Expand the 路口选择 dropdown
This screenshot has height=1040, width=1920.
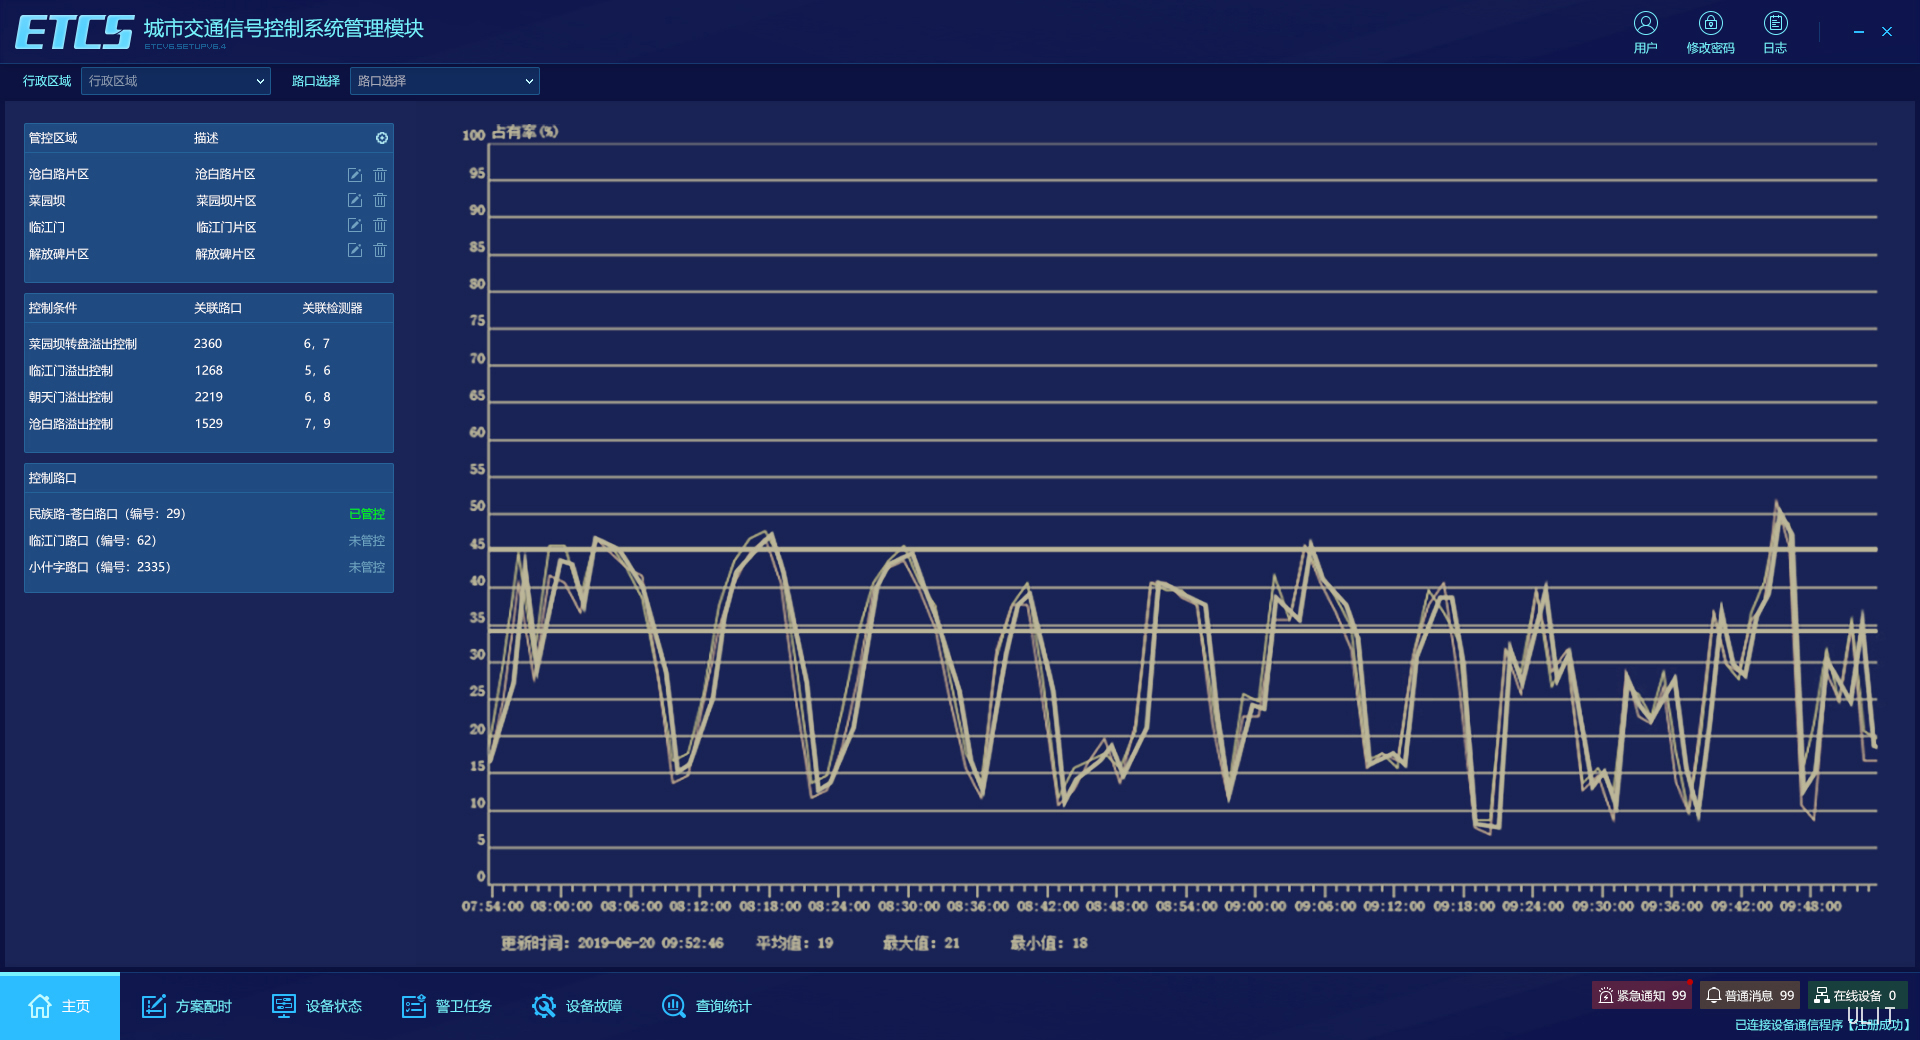coord(445,81)
